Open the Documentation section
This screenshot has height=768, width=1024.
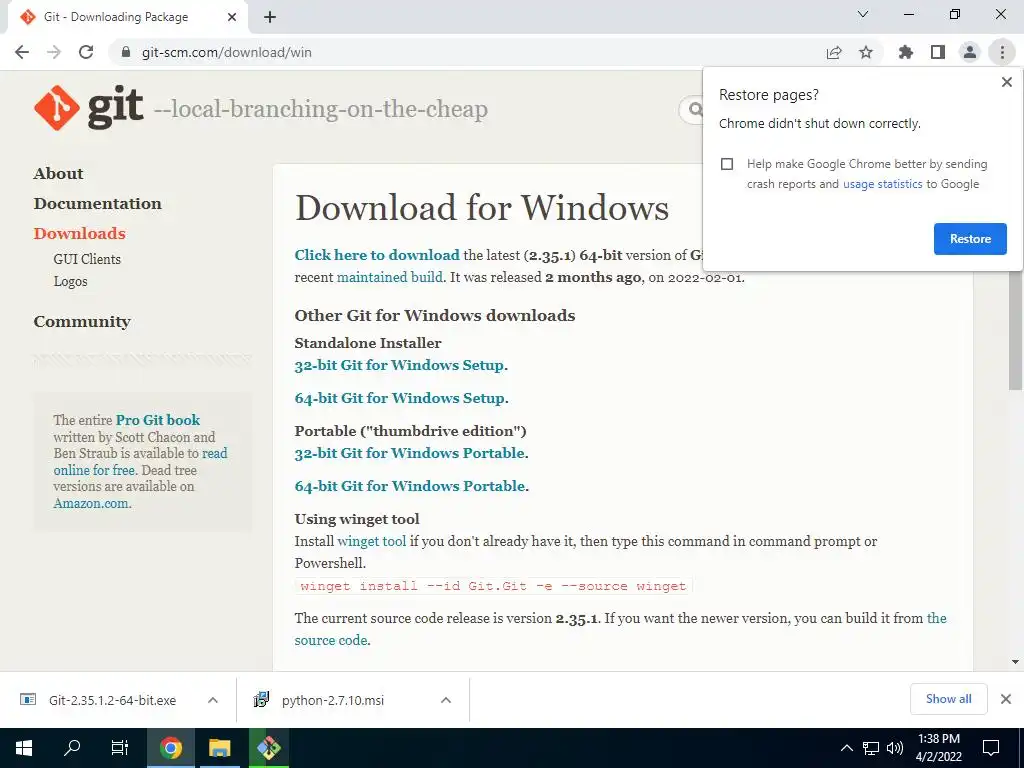coord(97,204)
